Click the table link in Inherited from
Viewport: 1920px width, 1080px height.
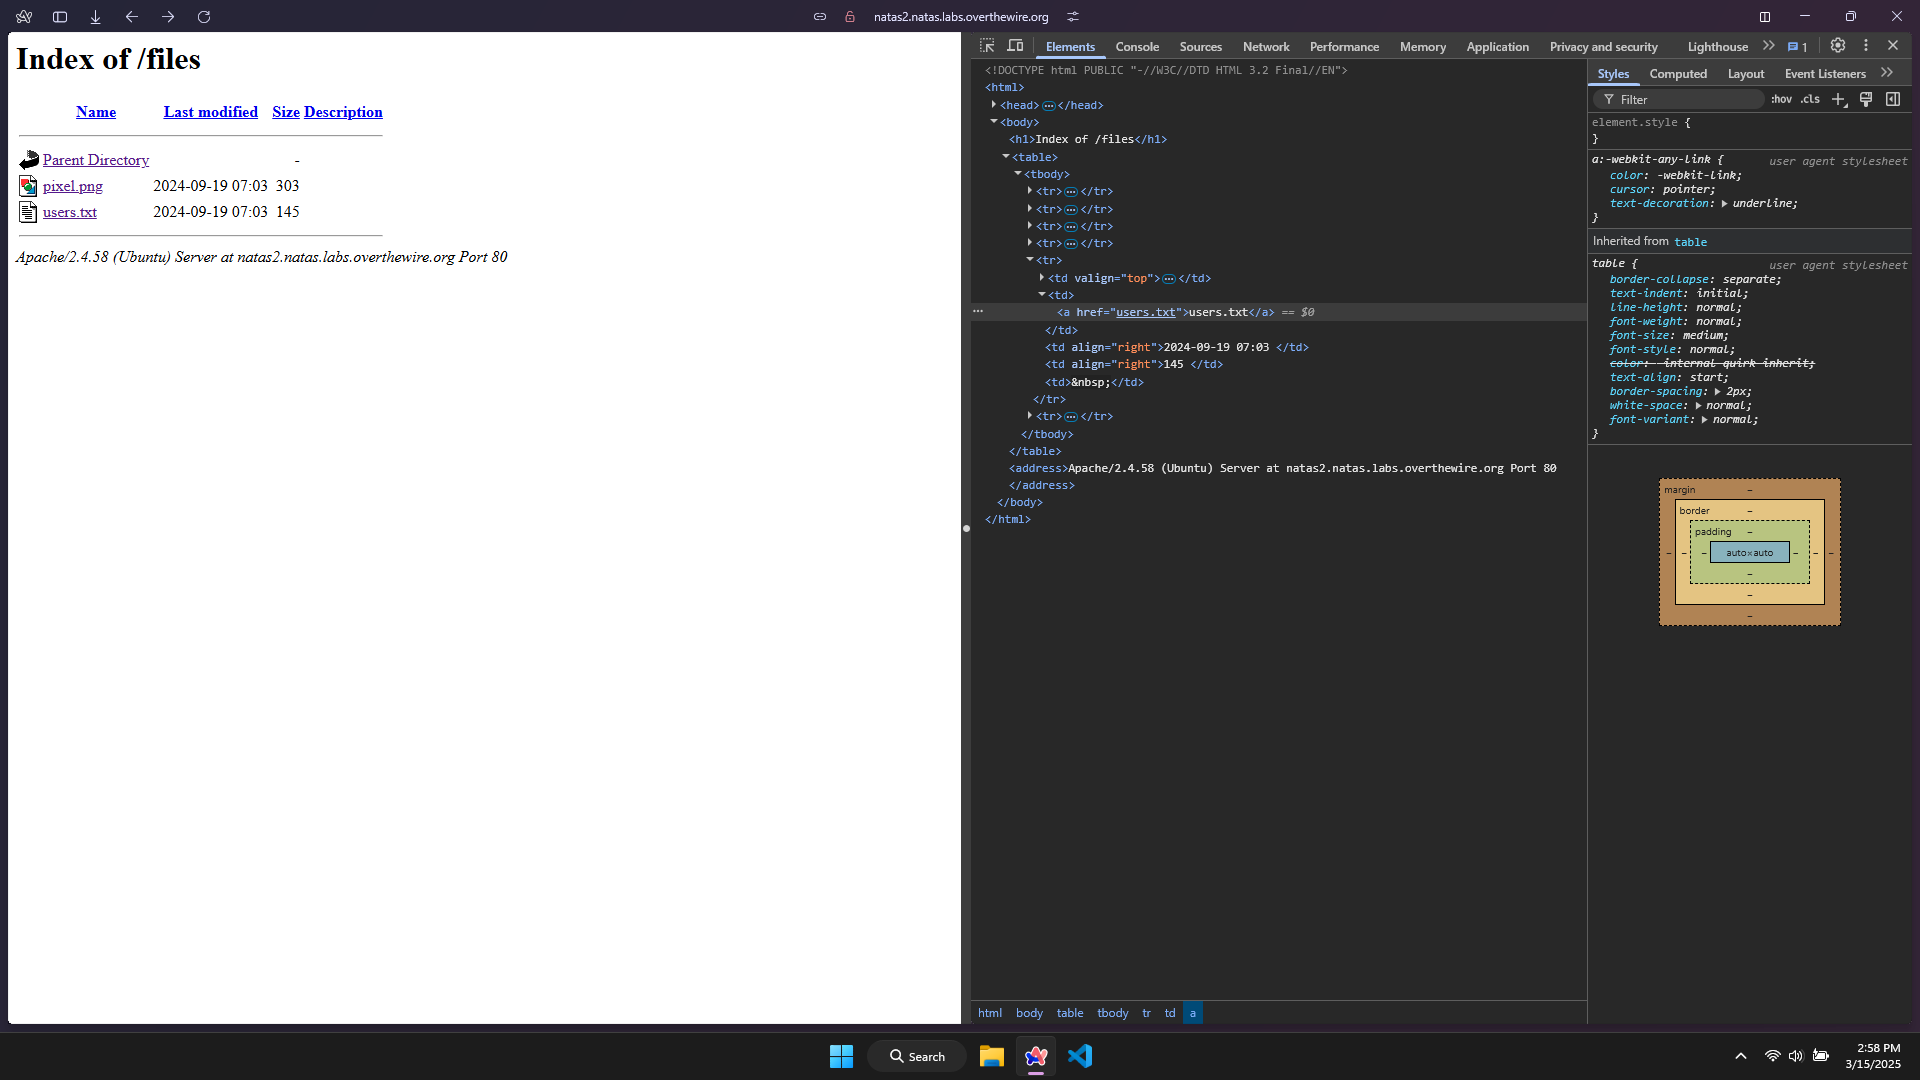point(1690,242)
